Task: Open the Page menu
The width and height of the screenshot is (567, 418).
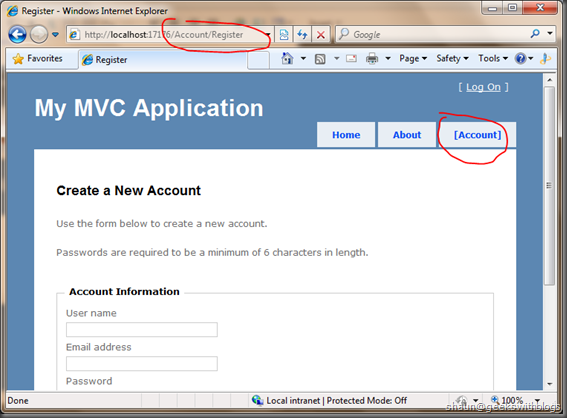Action: click(x=413, y=58)
